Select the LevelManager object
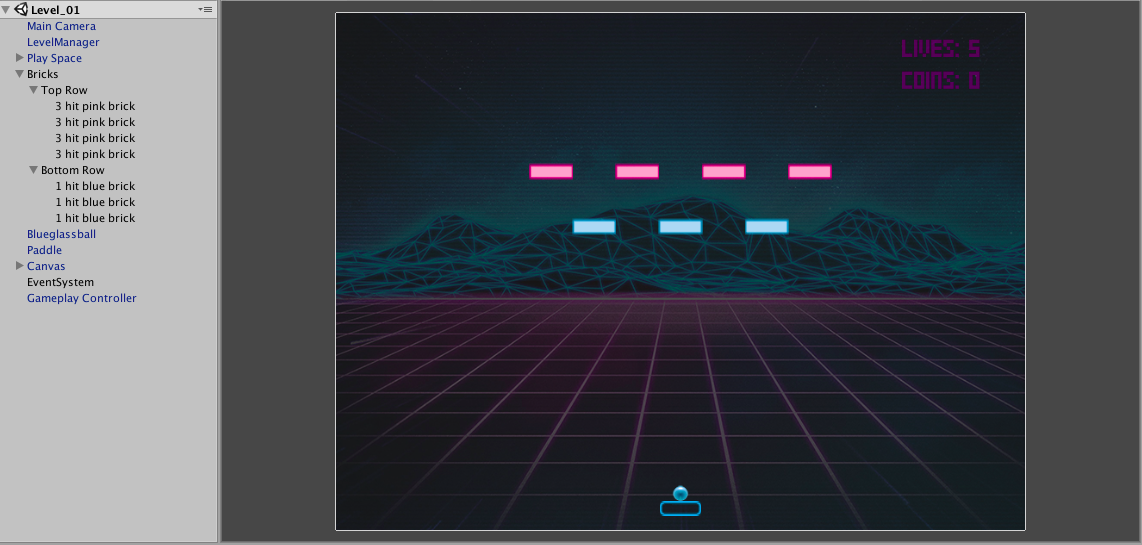1142x545 pixels. (x=63, y=42)
